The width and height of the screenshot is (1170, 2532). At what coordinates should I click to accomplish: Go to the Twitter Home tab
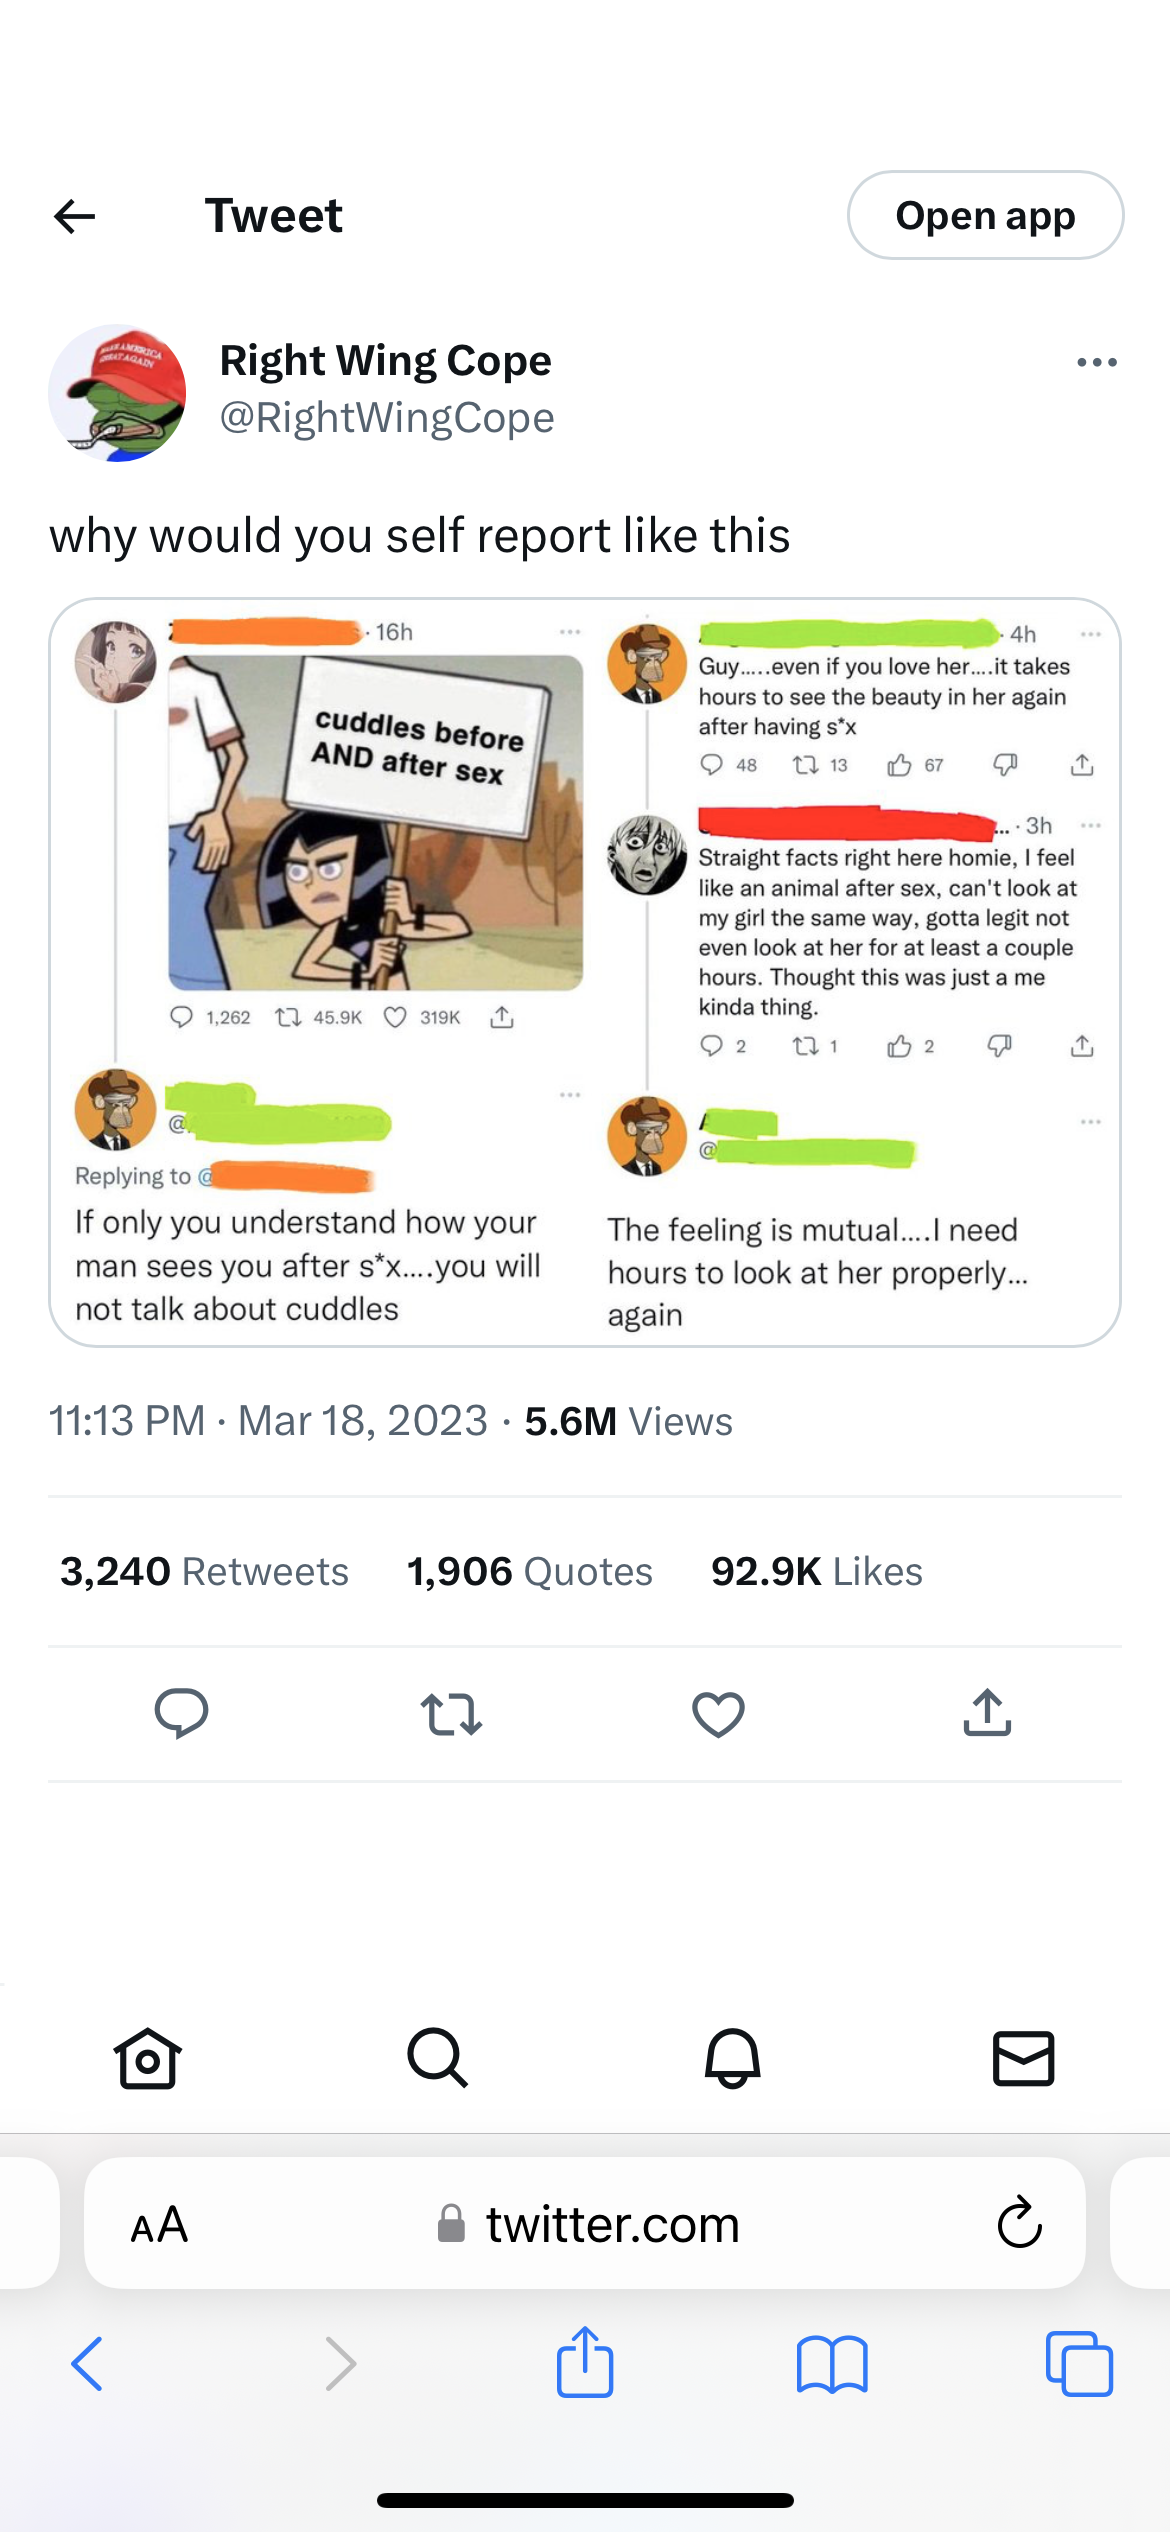tap(148, 2058)
